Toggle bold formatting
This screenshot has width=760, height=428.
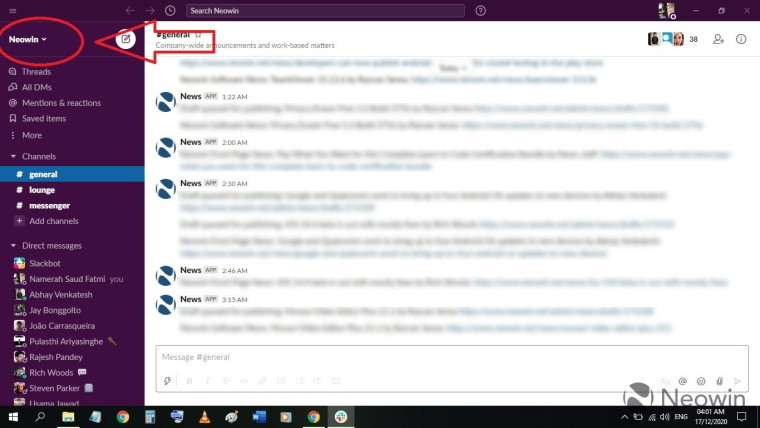tap(189, 381)
